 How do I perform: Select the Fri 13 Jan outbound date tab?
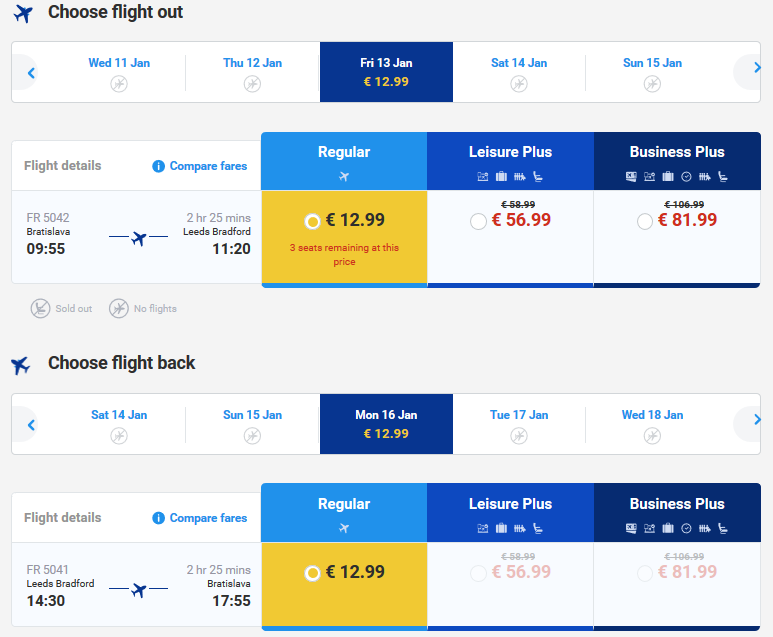pos(386,72)
